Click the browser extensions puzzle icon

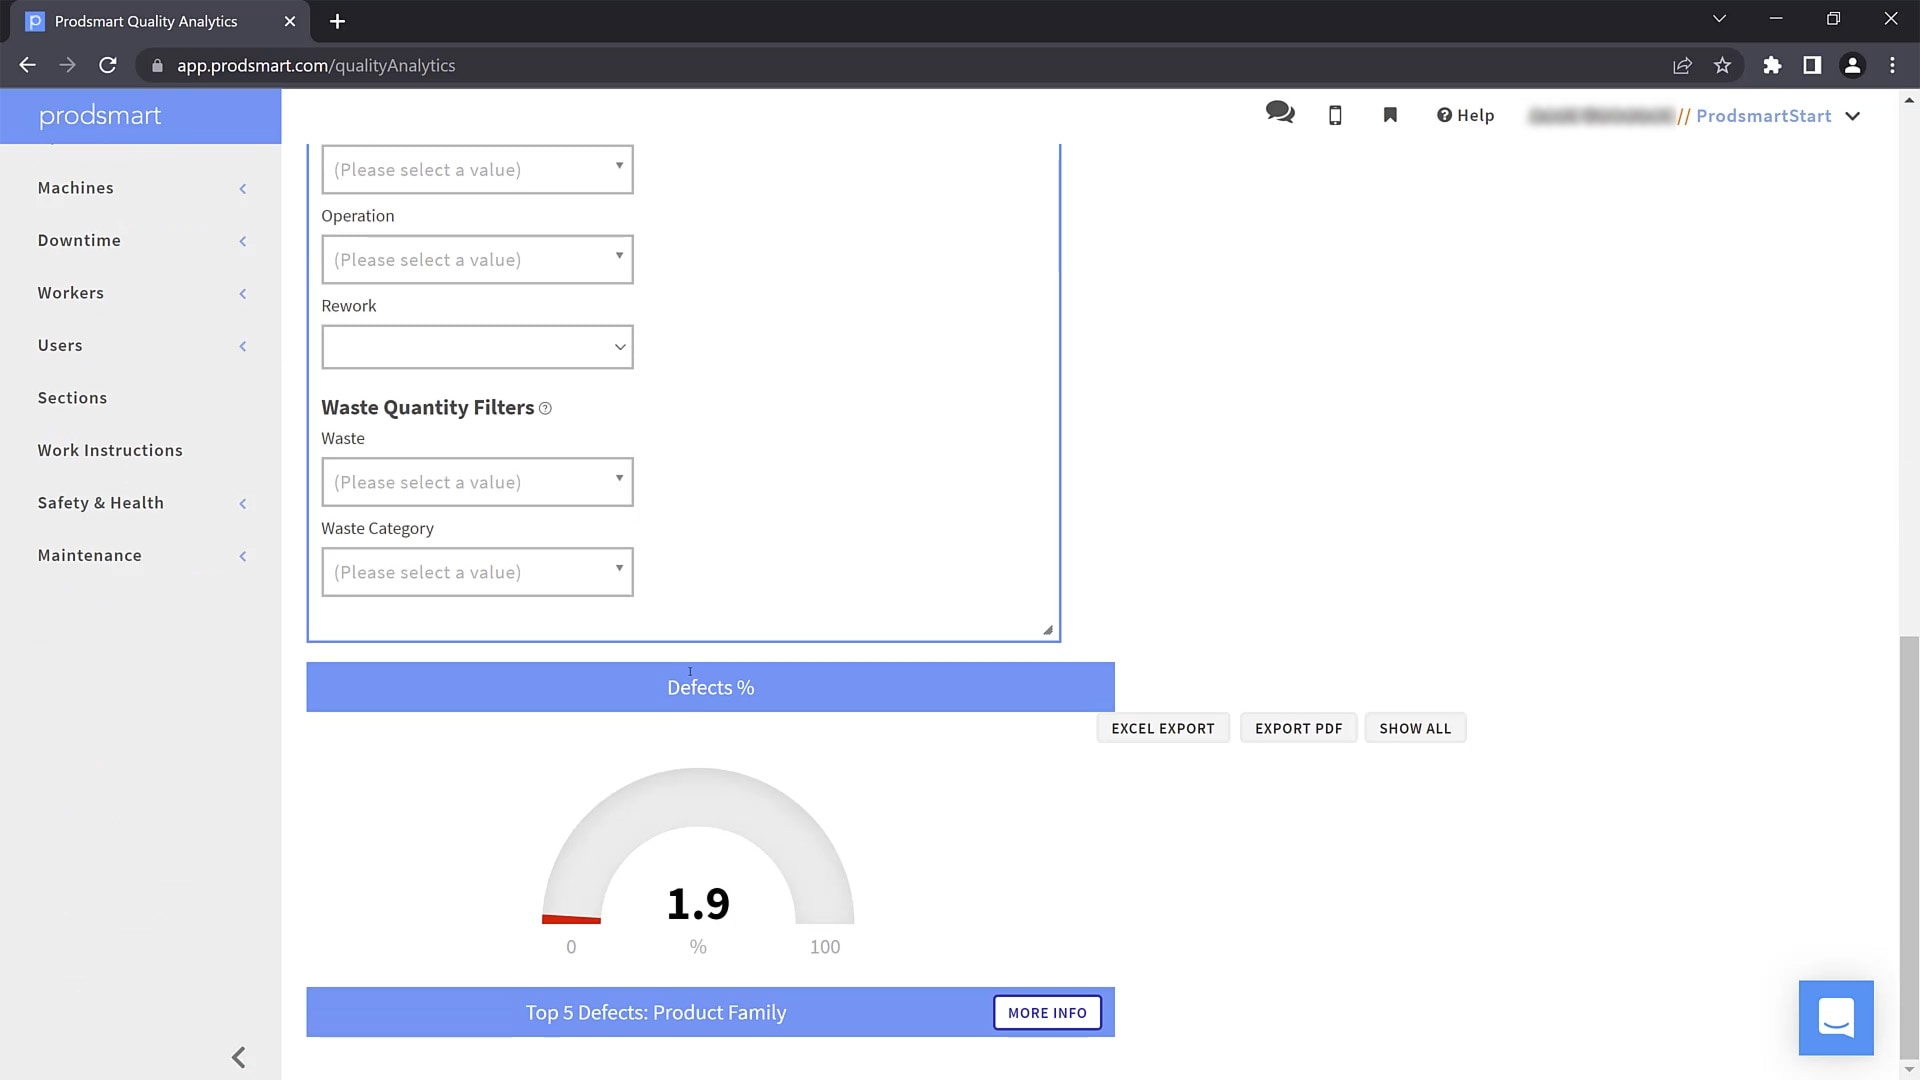tap(1772, 65)
